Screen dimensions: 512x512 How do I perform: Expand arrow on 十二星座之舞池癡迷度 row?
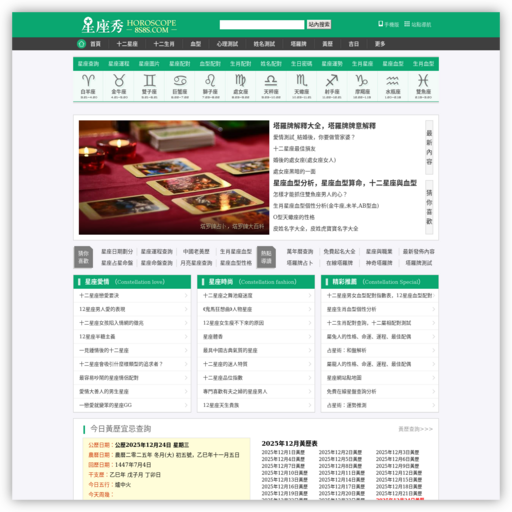tap(310, 295)
